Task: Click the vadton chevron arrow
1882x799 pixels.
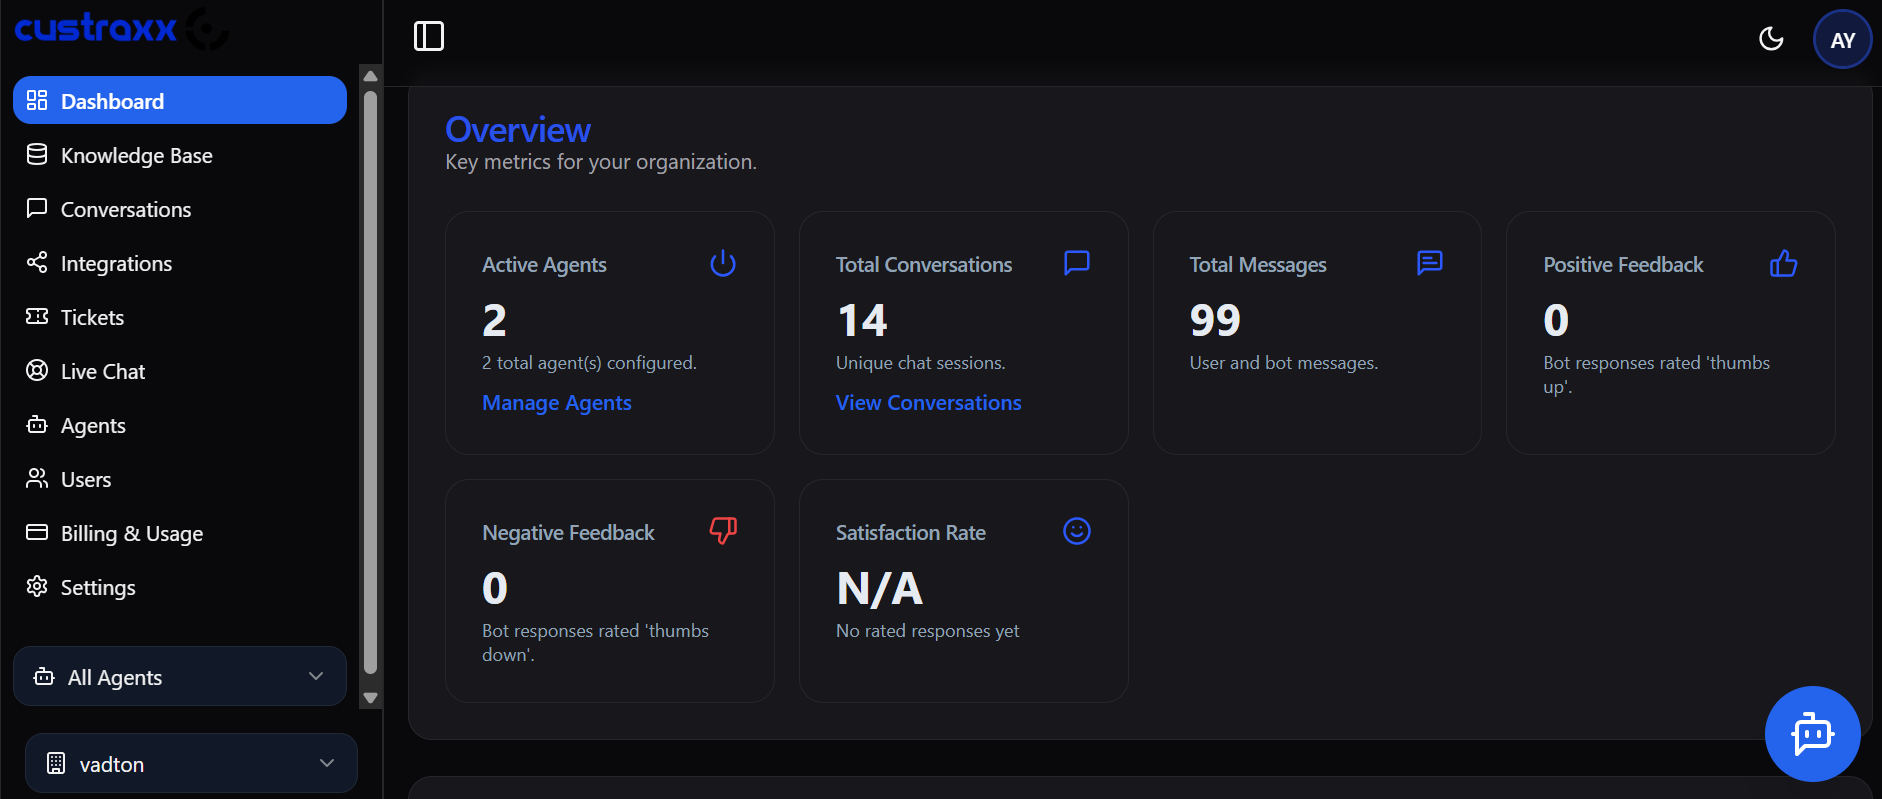Action: [x=327, y=763]
